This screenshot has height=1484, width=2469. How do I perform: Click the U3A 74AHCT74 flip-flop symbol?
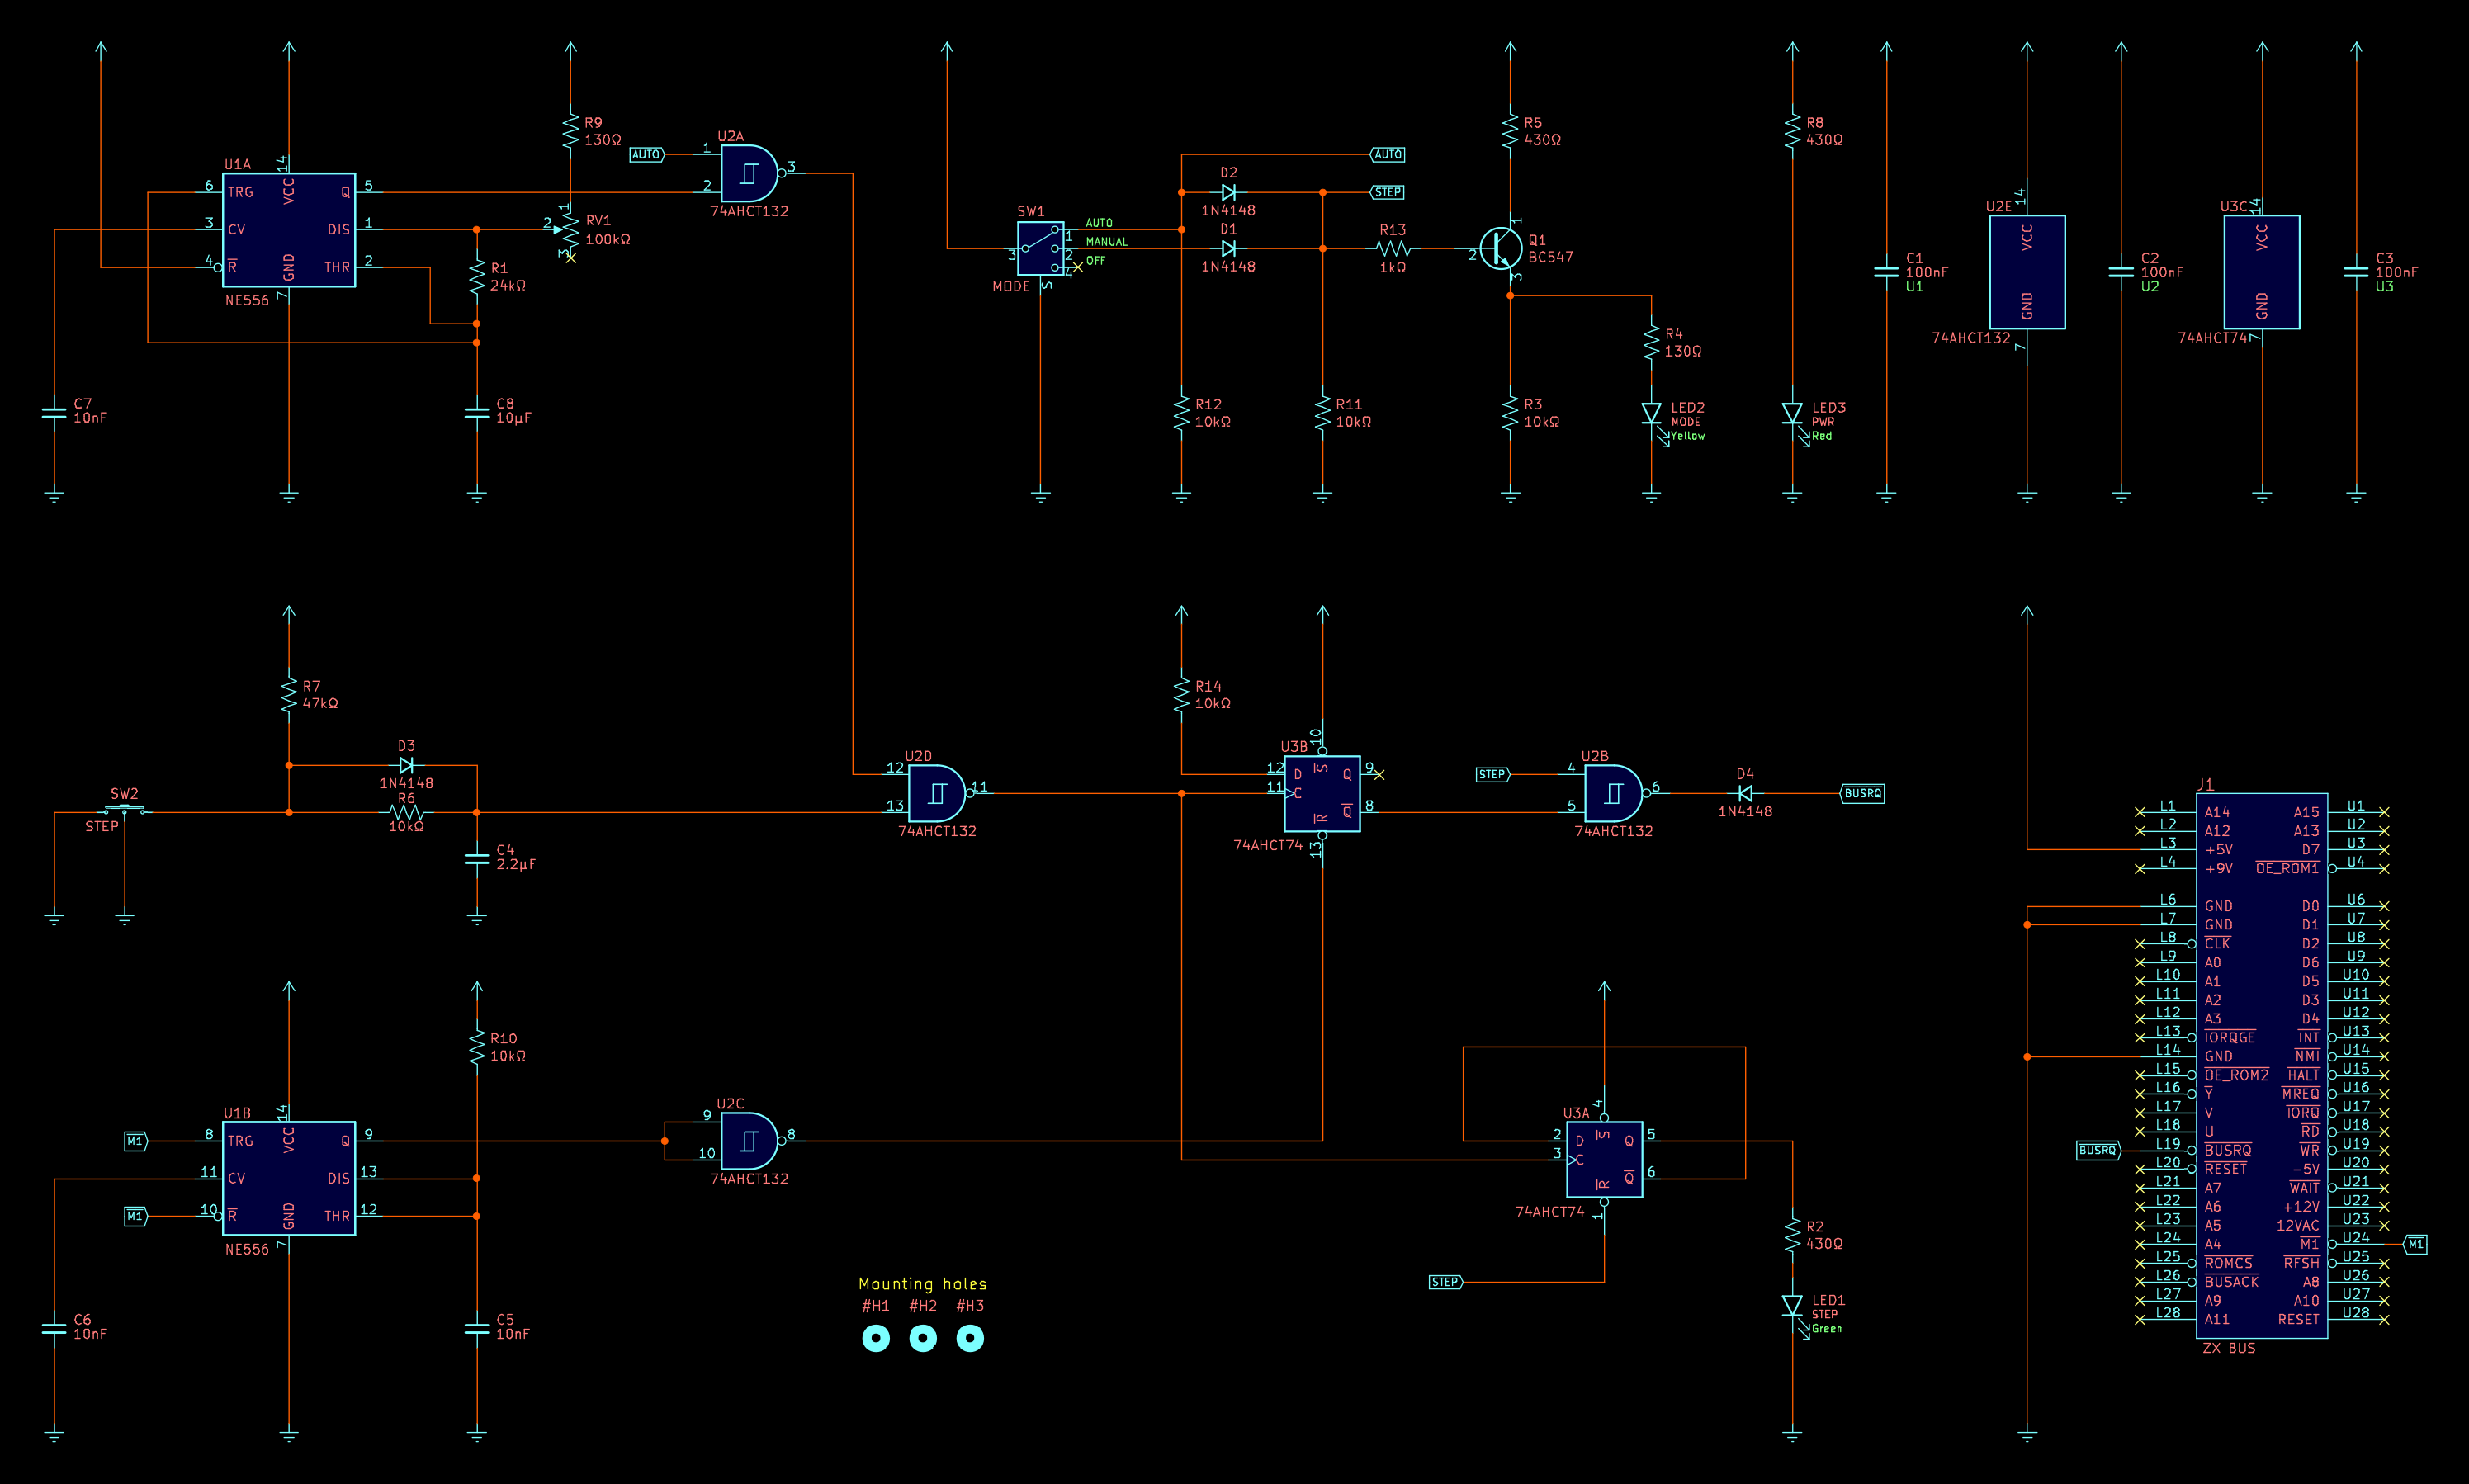pos(1604,1159)
